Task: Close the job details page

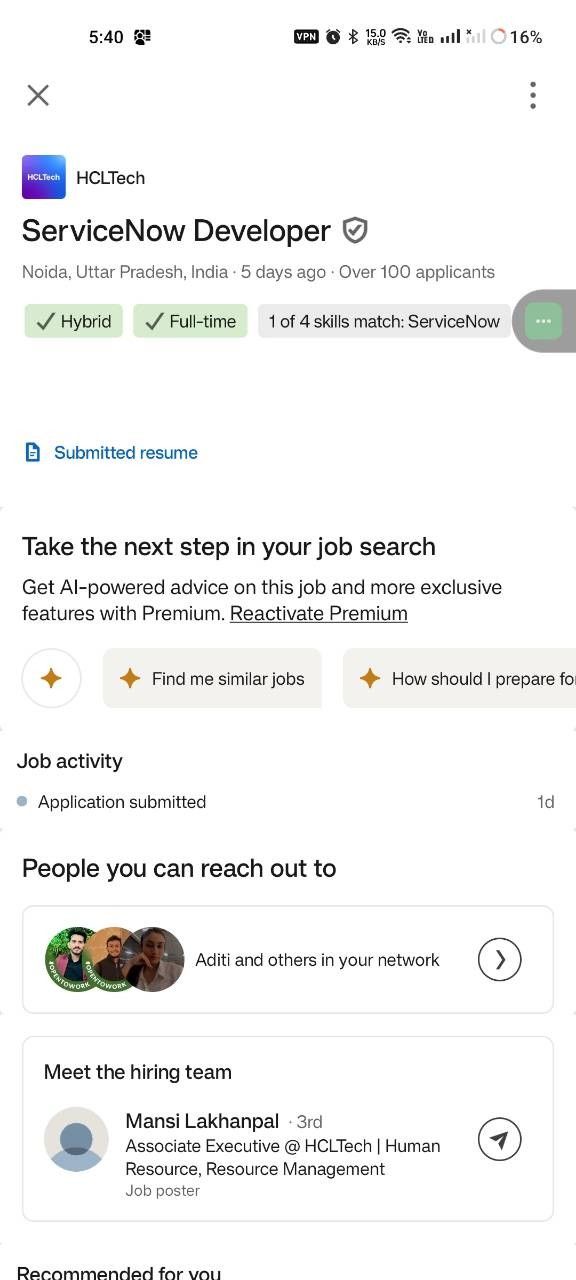Action: 38,95
